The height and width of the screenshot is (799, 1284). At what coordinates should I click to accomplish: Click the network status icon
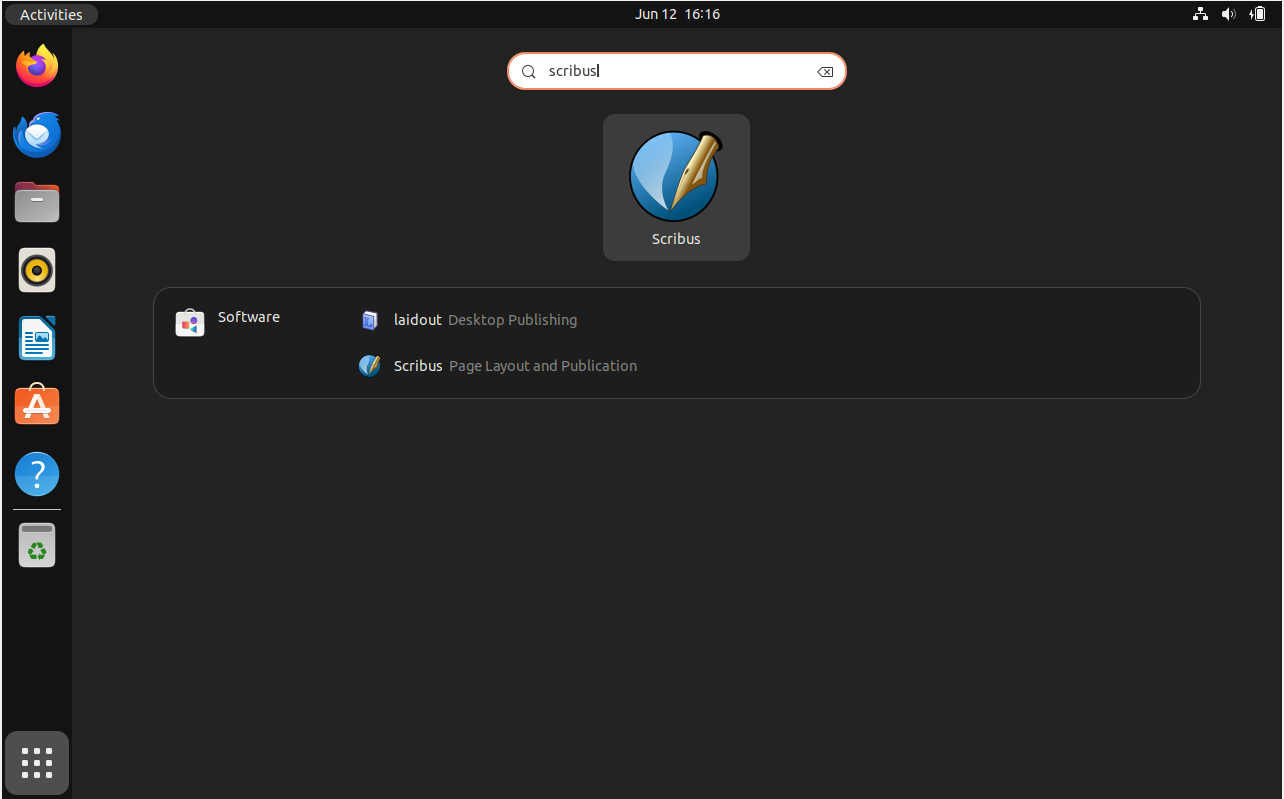1200,14
